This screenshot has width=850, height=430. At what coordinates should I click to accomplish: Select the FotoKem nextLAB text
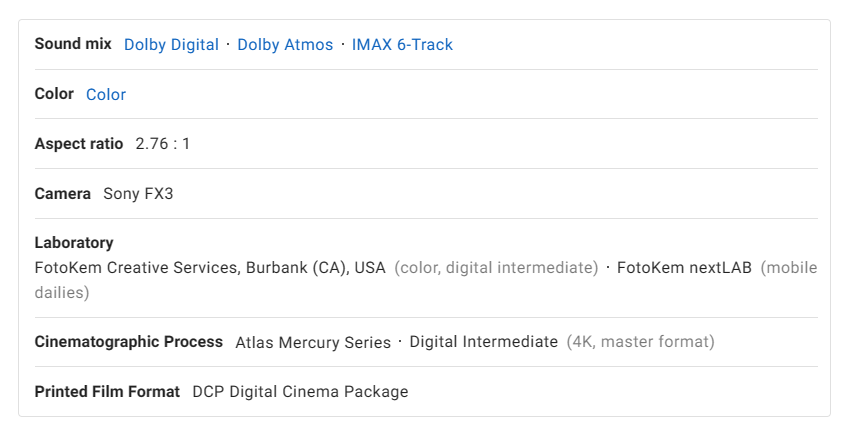click(x=685, y=268)
